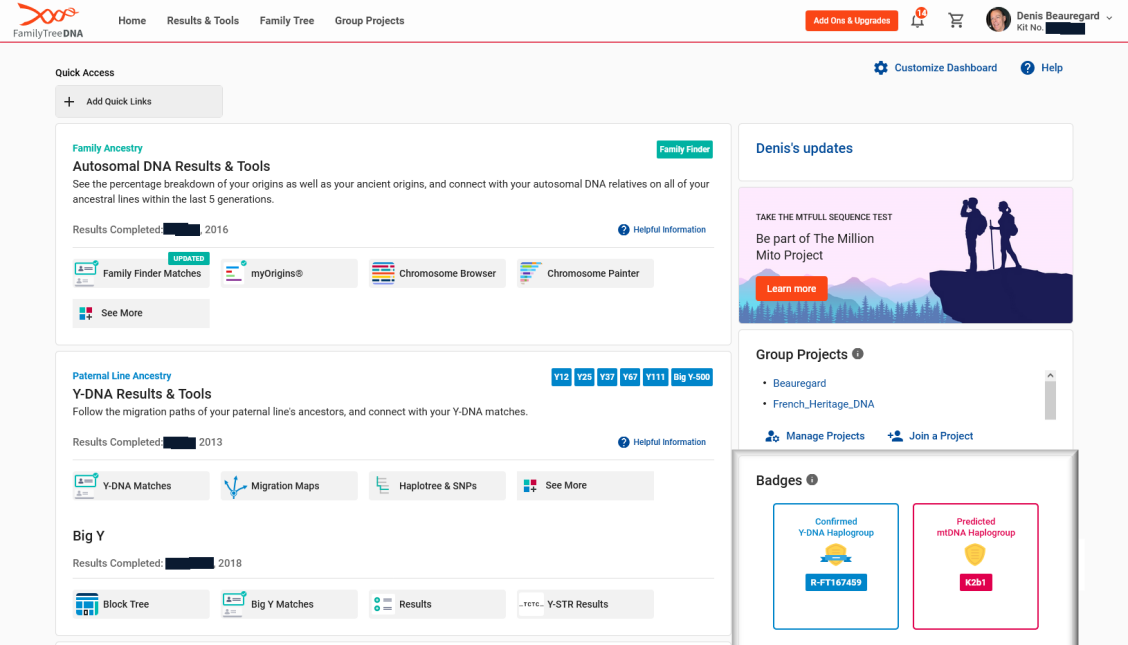Viewport: 1128px width, 645px height.
Task: Click the Family Finder tag
Action: point(685,149)
